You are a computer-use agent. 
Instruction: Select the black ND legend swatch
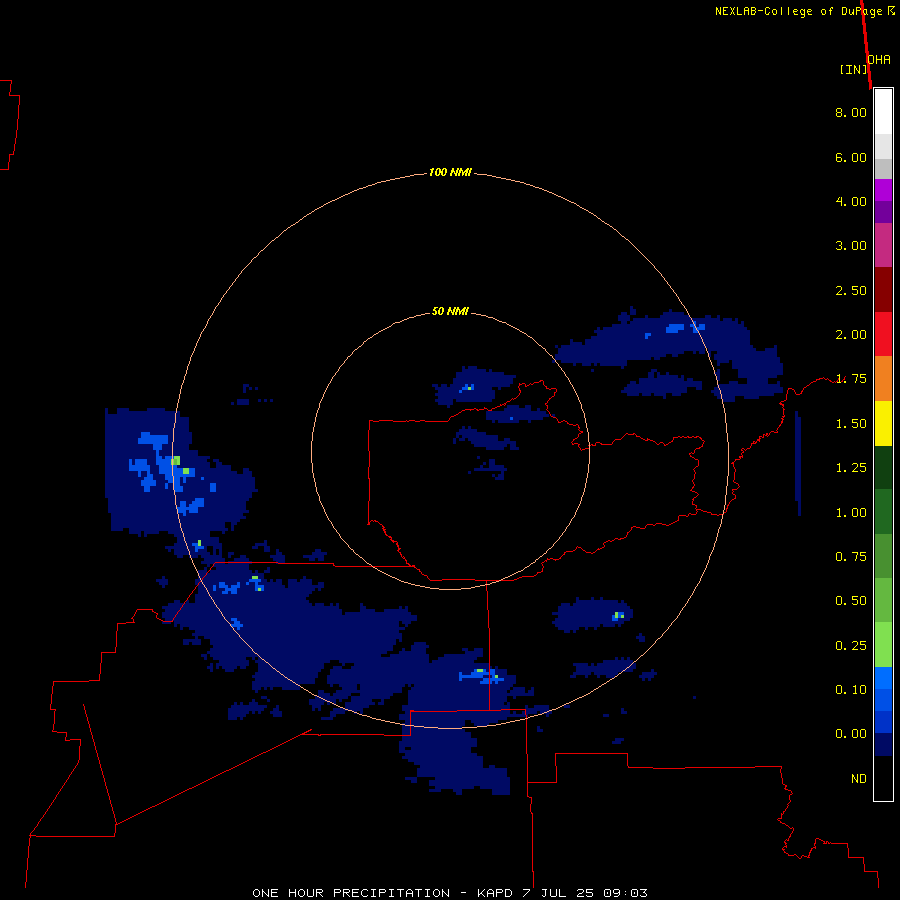[x=883, y=778]
